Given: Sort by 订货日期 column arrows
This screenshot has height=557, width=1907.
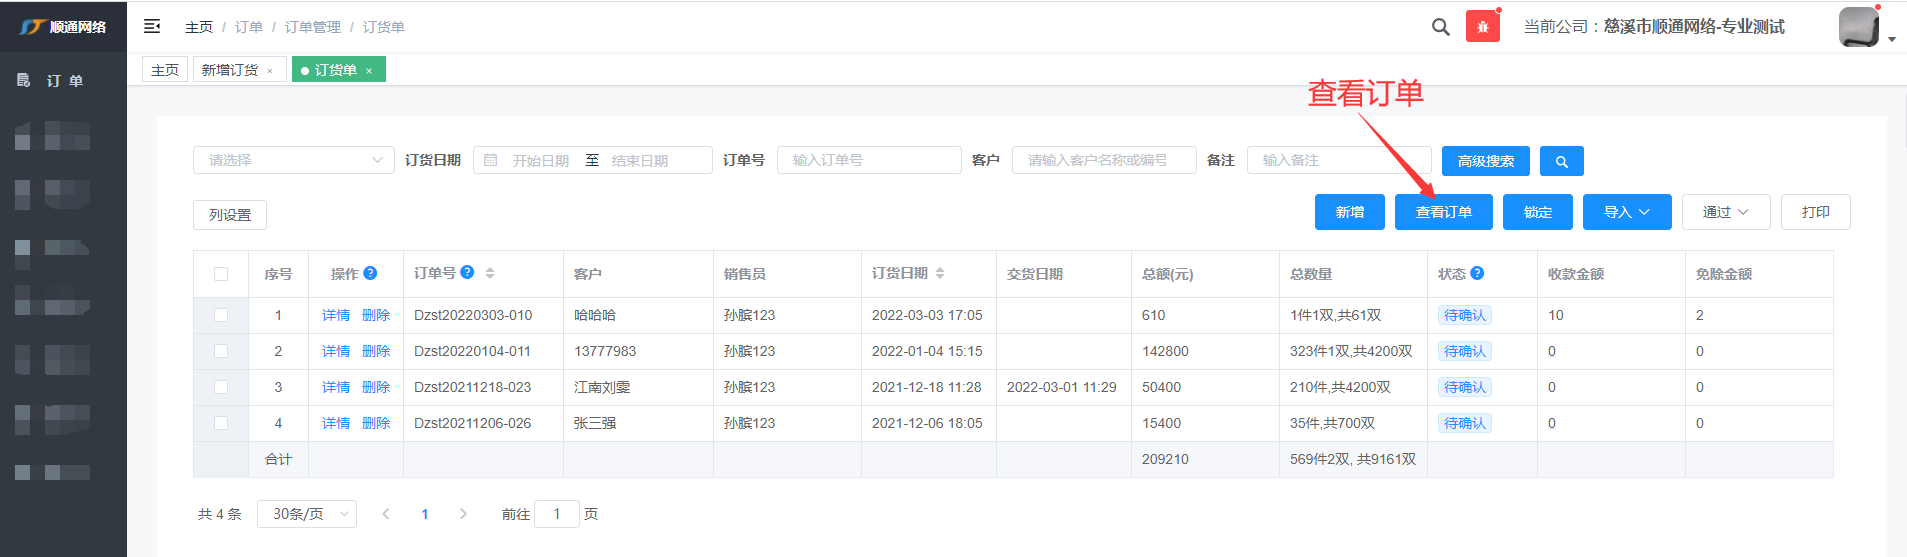Looking at the screenshot, I should pyautogui.click(x=940, y=273).
